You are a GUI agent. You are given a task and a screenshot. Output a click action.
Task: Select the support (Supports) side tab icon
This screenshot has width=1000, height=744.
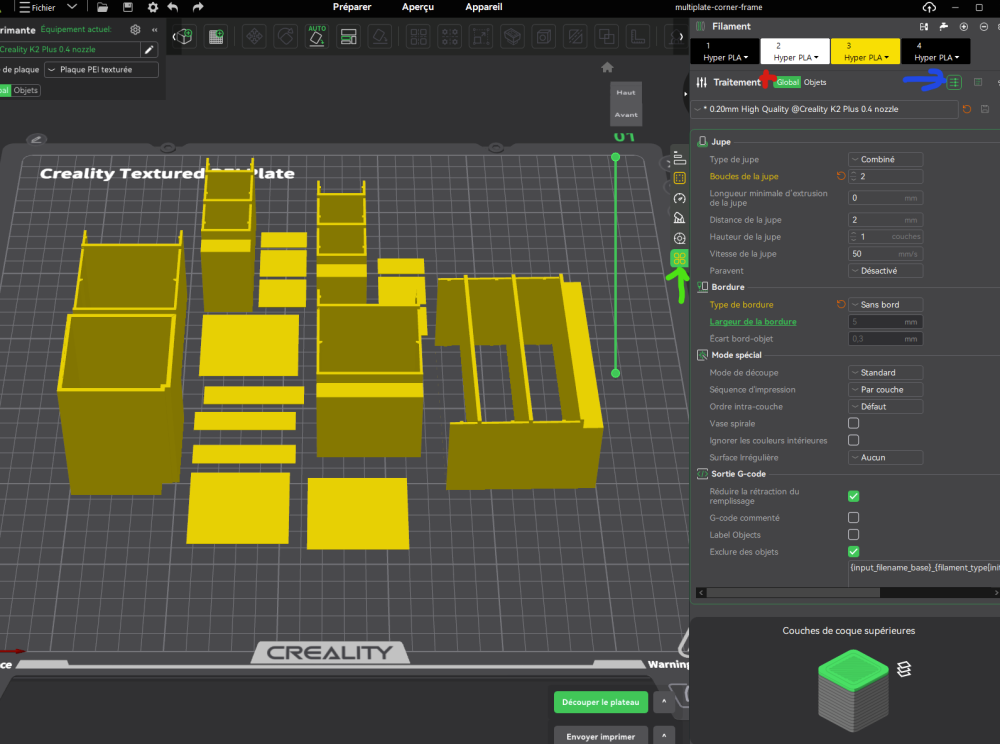pos(680,218)
